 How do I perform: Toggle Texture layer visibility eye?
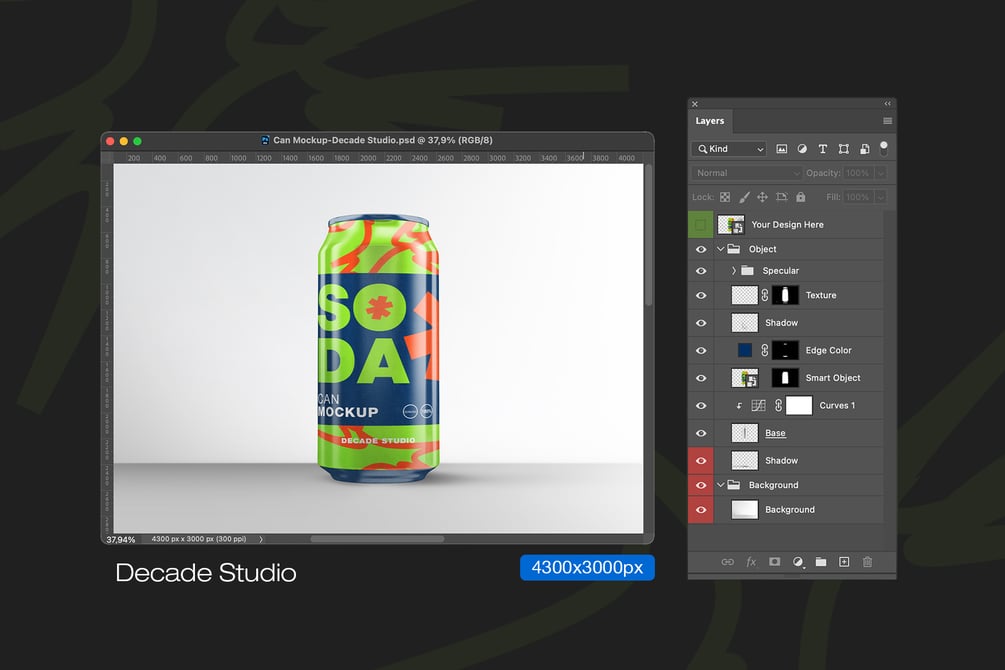tap(701, 295)
